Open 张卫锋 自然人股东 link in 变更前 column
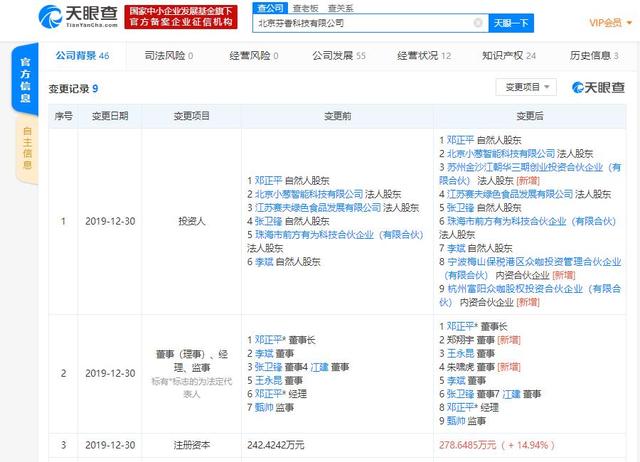The height and width of the screenshot is (462, 640). tap(268, 221)
